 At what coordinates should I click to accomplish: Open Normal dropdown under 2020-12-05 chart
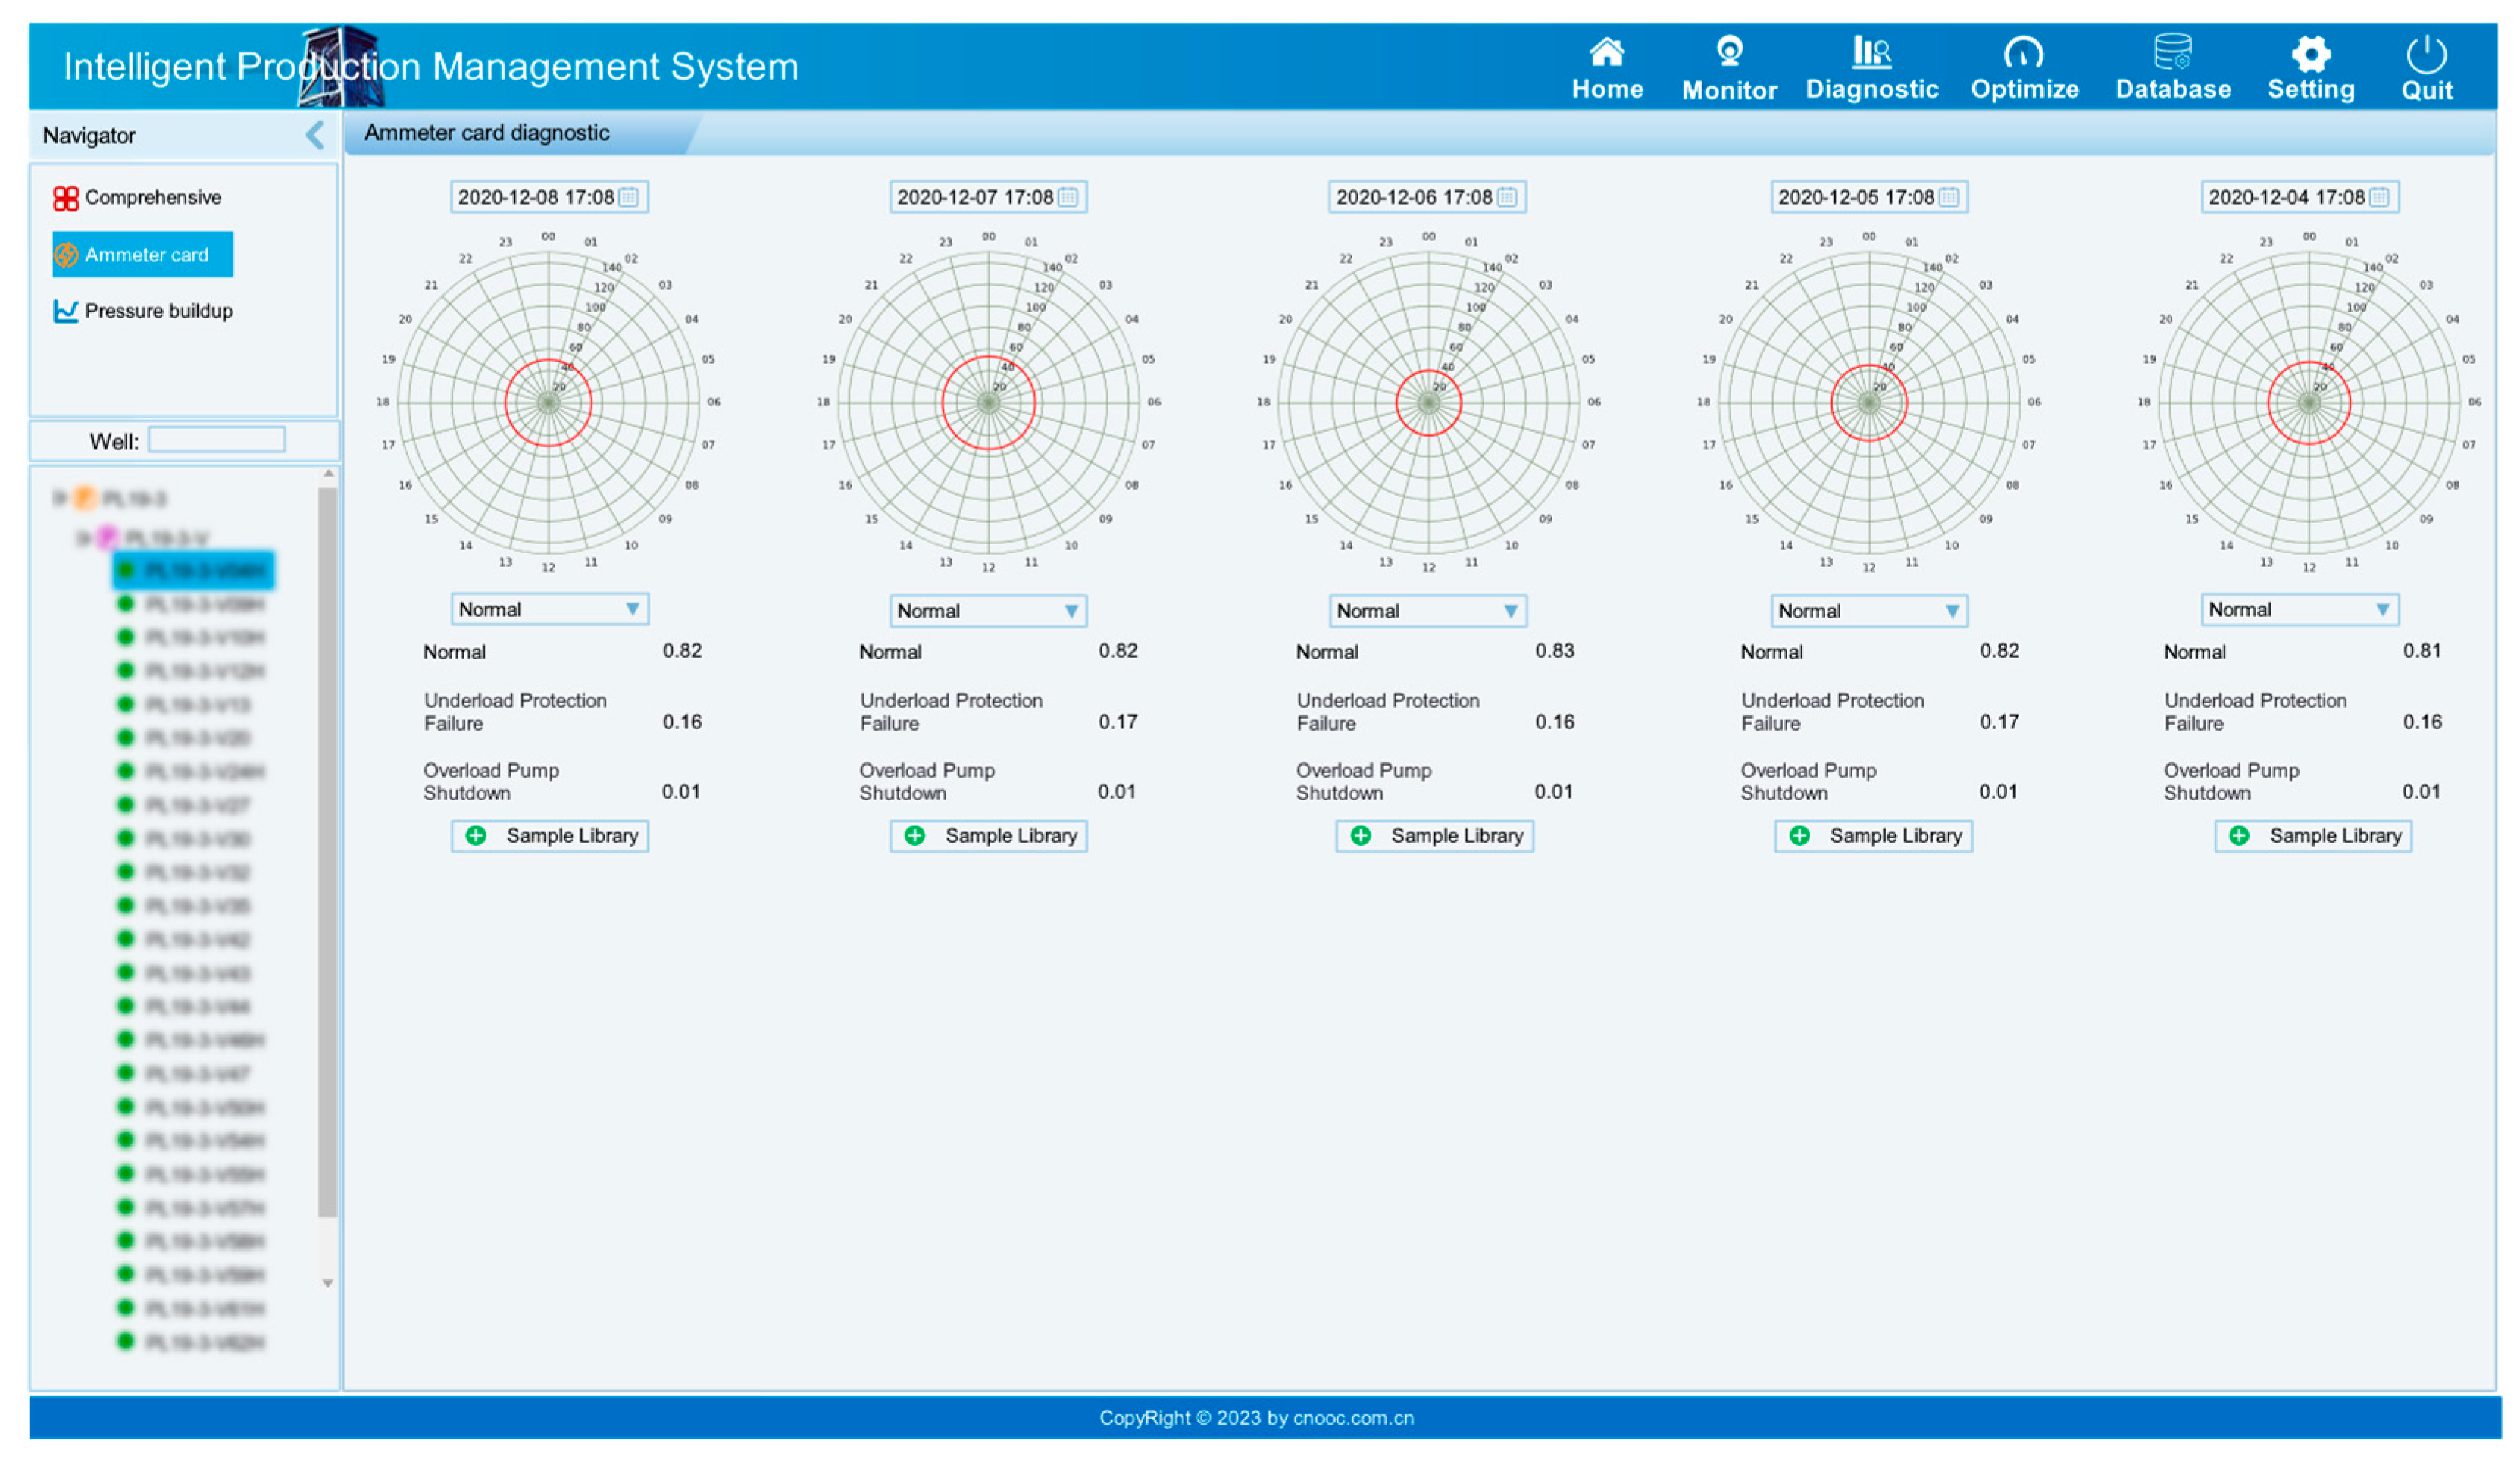[x=1869, y=611]
